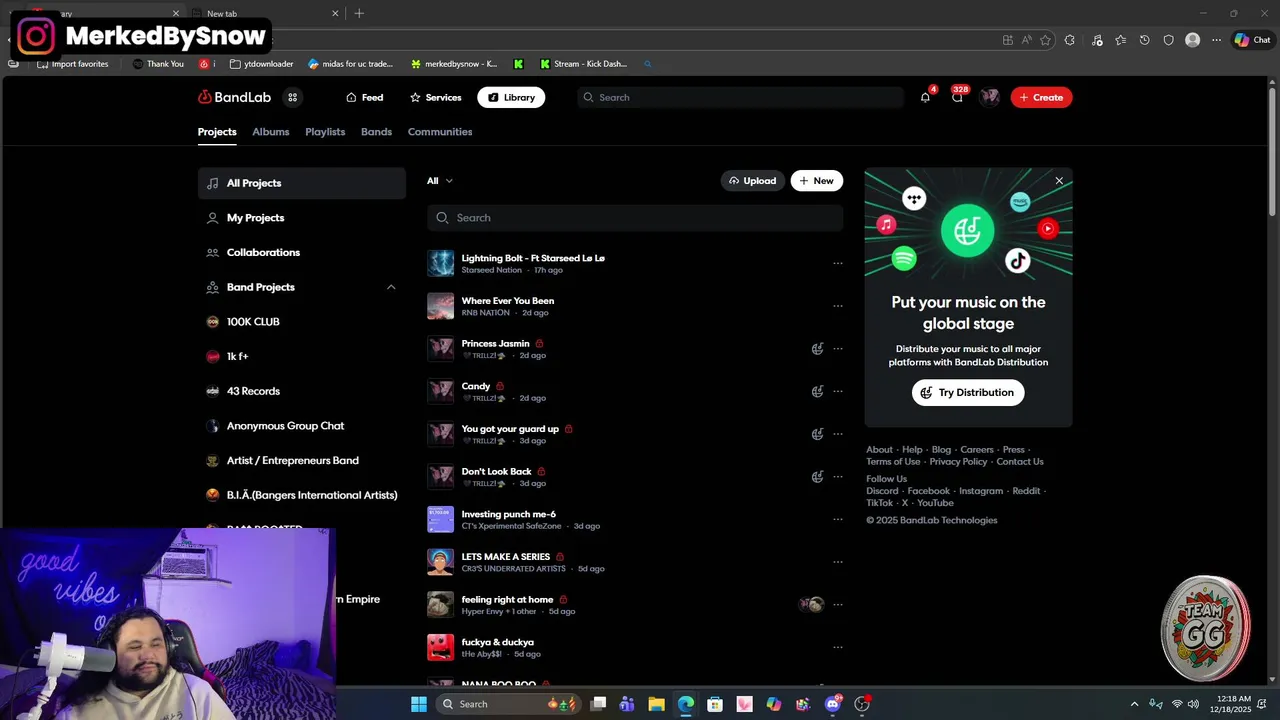Open the Lightning Bolt project thumbnail
The width and height of the screenshot is (1280, 720).
click(x=440, y=264)
